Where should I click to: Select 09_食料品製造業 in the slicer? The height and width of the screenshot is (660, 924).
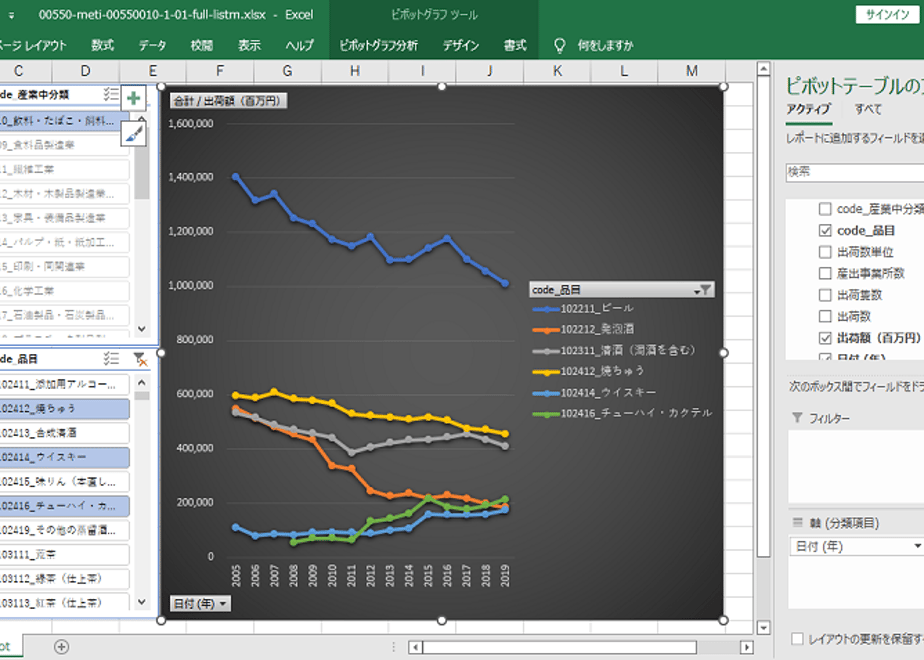64,144
